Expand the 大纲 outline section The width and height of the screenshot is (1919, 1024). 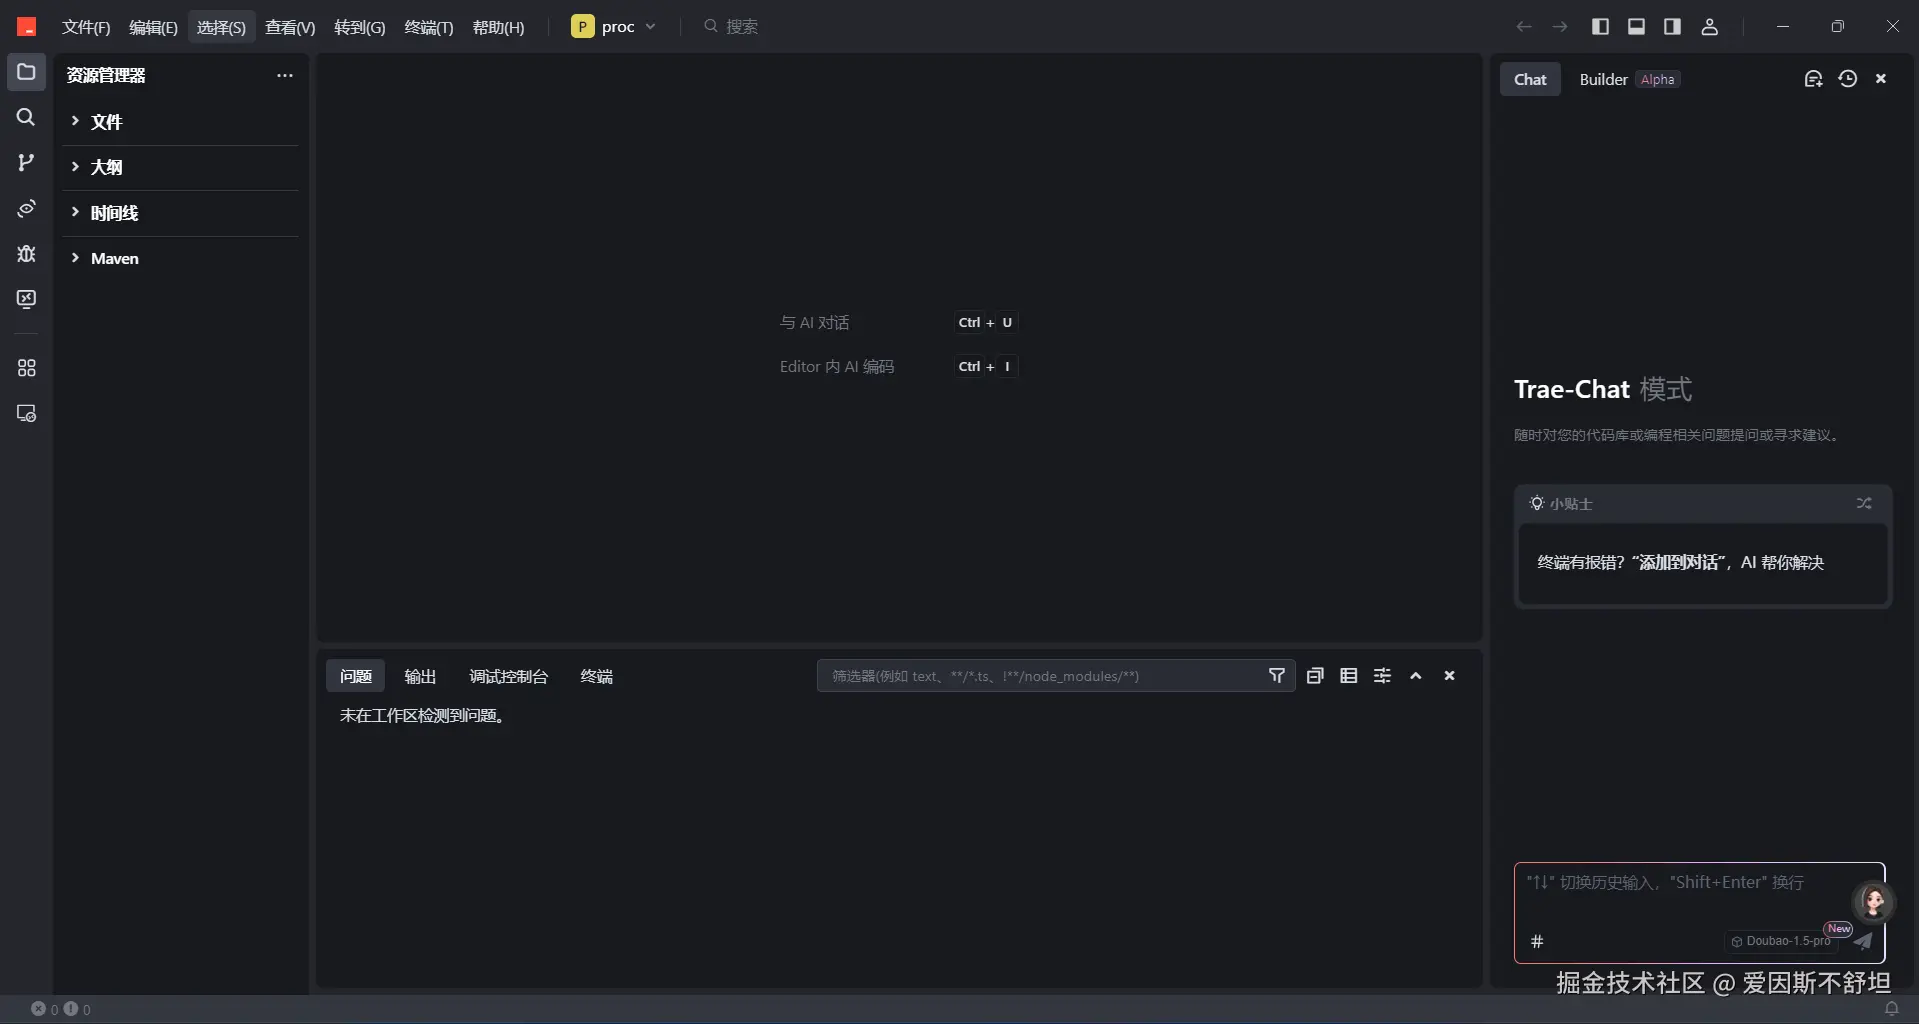coord(181,167)
